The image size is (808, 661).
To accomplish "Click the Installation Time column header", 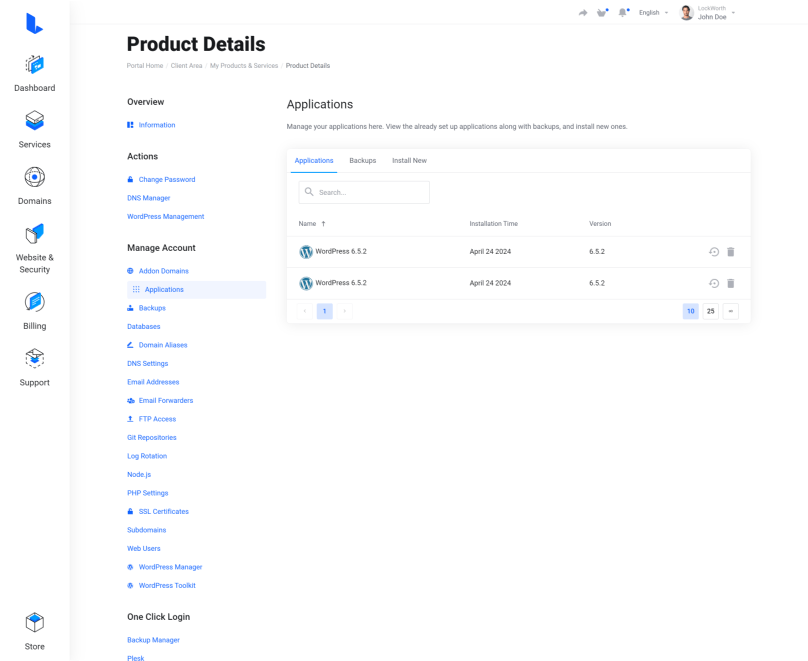I will click(494, 224).
